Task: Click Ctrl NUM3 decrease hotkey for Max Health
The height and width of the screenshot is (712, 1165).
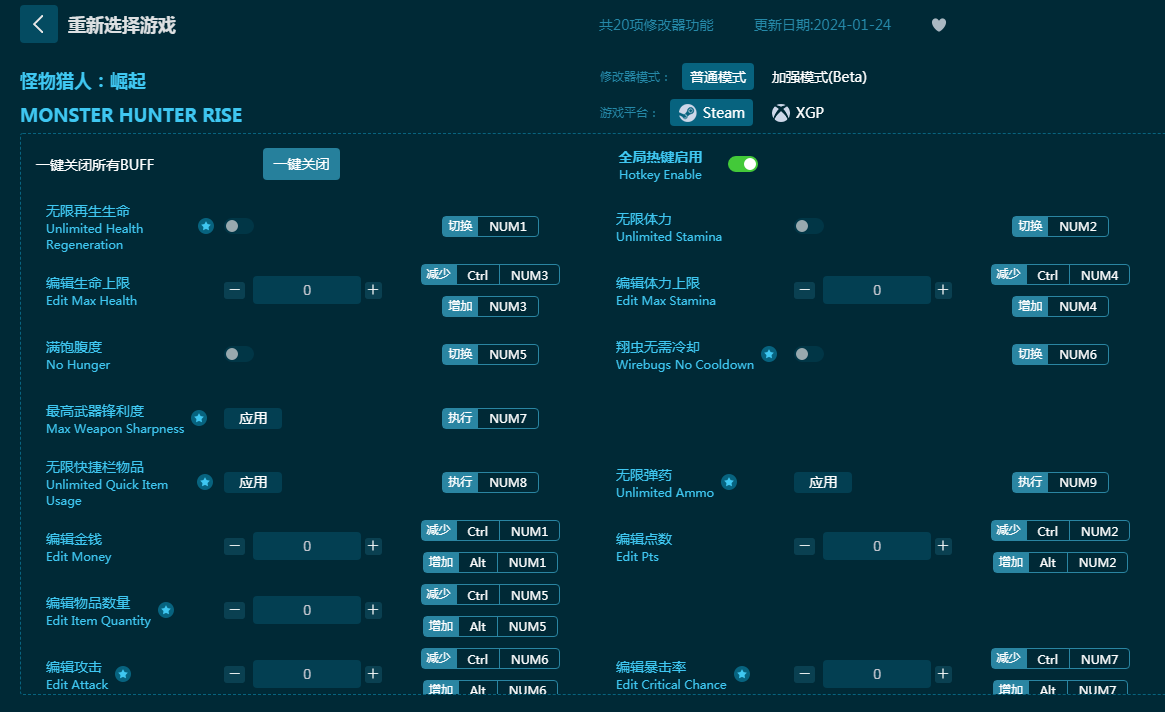Action: pos(490,275)
